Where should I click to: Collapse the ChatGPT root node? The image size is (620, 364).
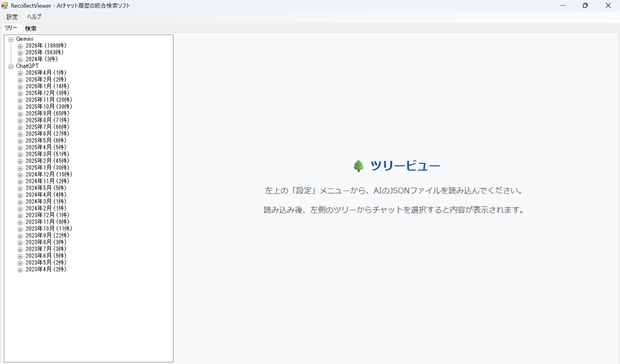point(11,66)
